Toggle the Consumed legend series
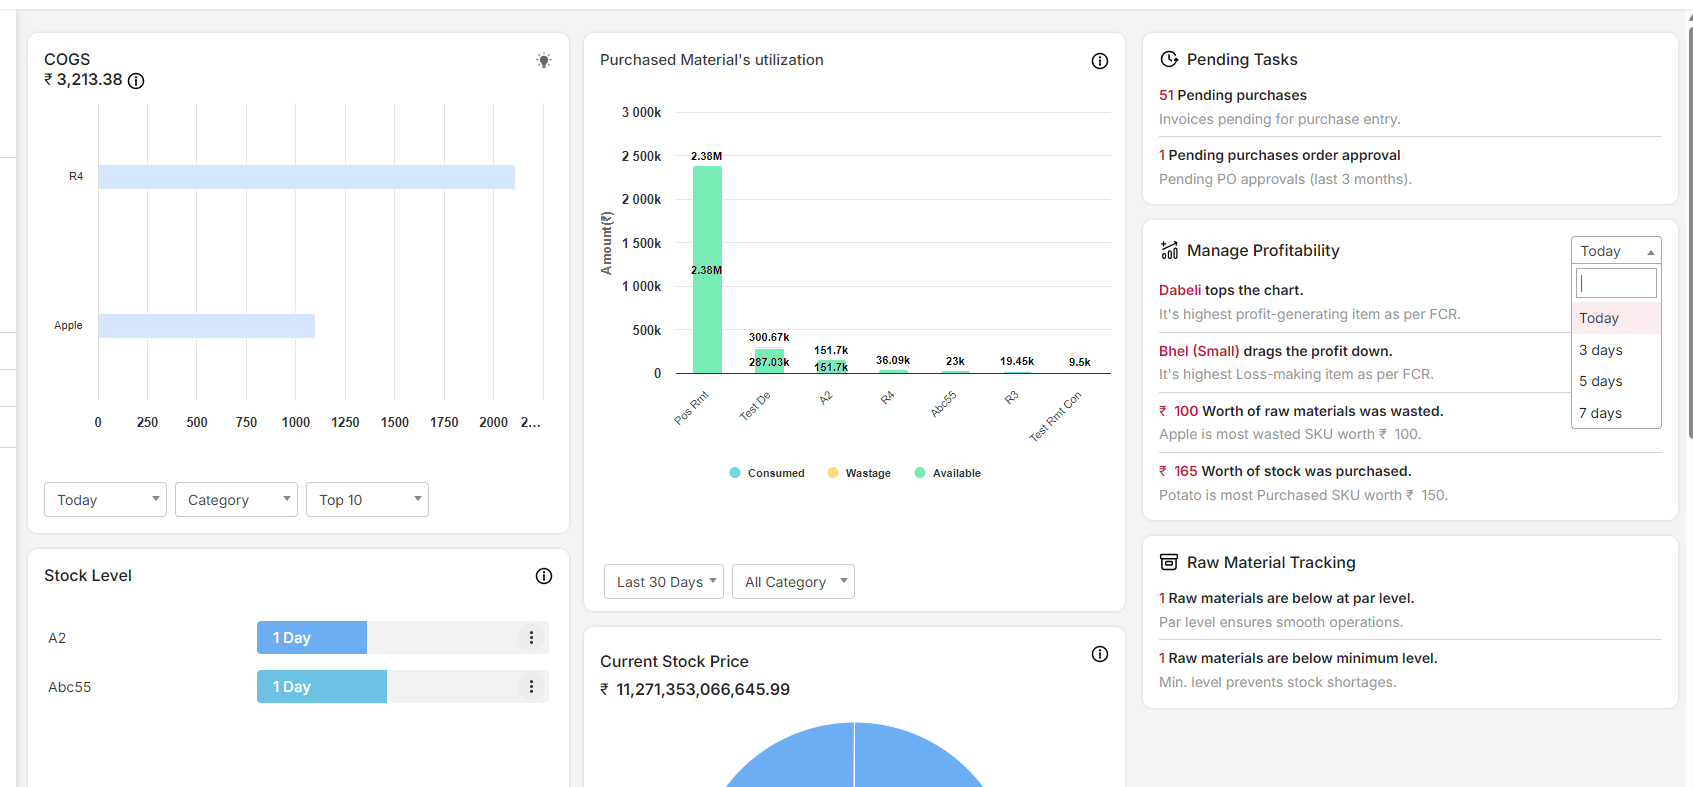This screenshot has width=1693, height=787. point(767,473)
